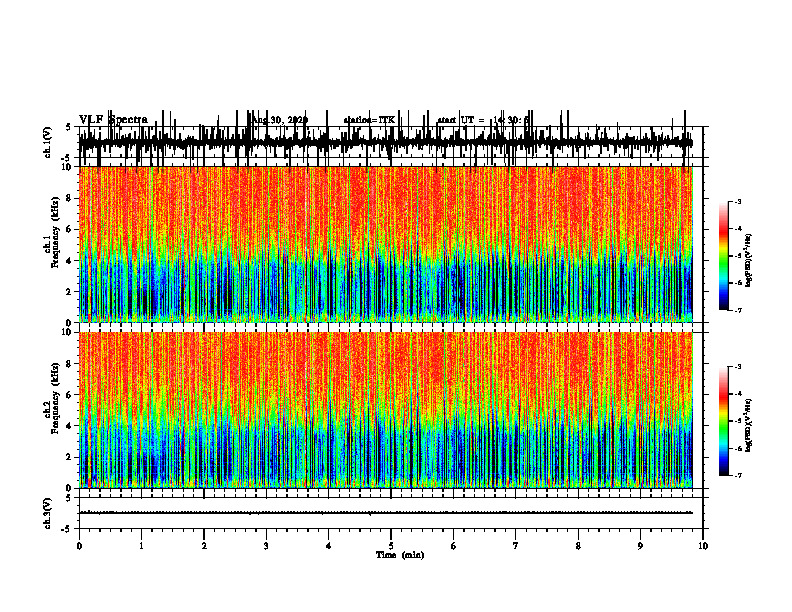792x612 pixels.
Task: Click the "-7" label on ch.2 colorbar
Action: point(738,476)
